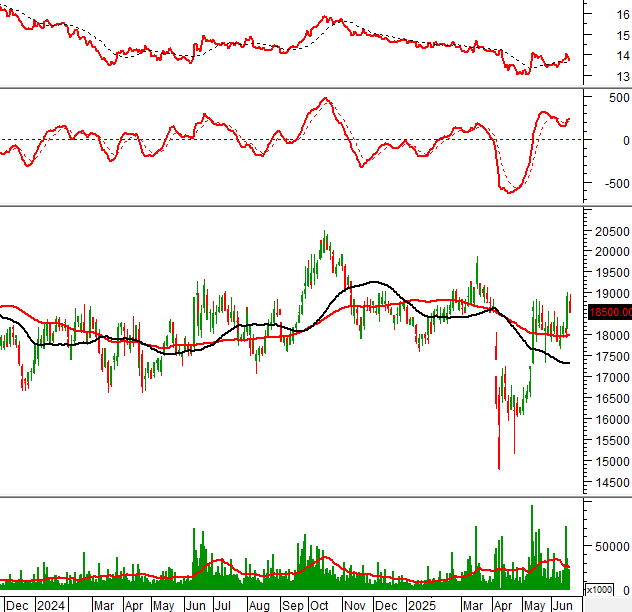The height and width of the screenshot is (612, 632).
Task: Select the 0 label on oscillator axis
Action: 626,141
